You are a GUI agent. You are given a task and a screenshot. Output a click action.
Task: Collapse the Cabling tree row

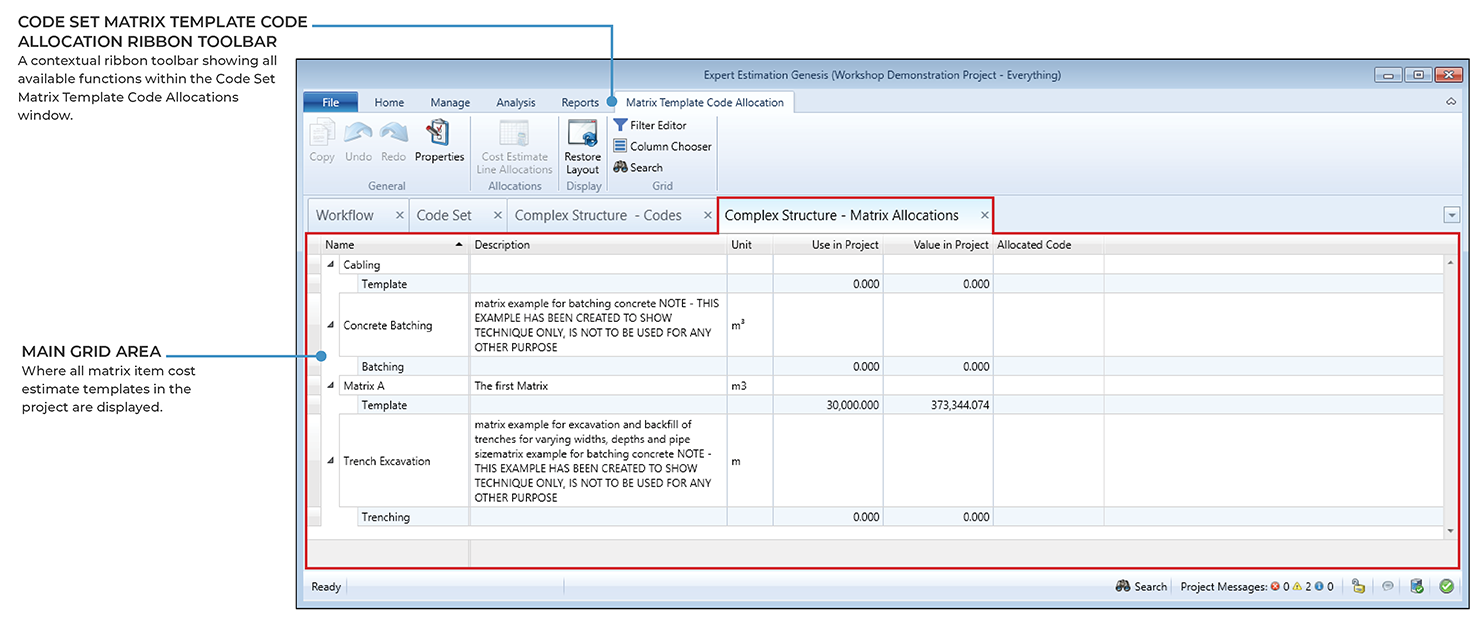[x=331, y=265]
